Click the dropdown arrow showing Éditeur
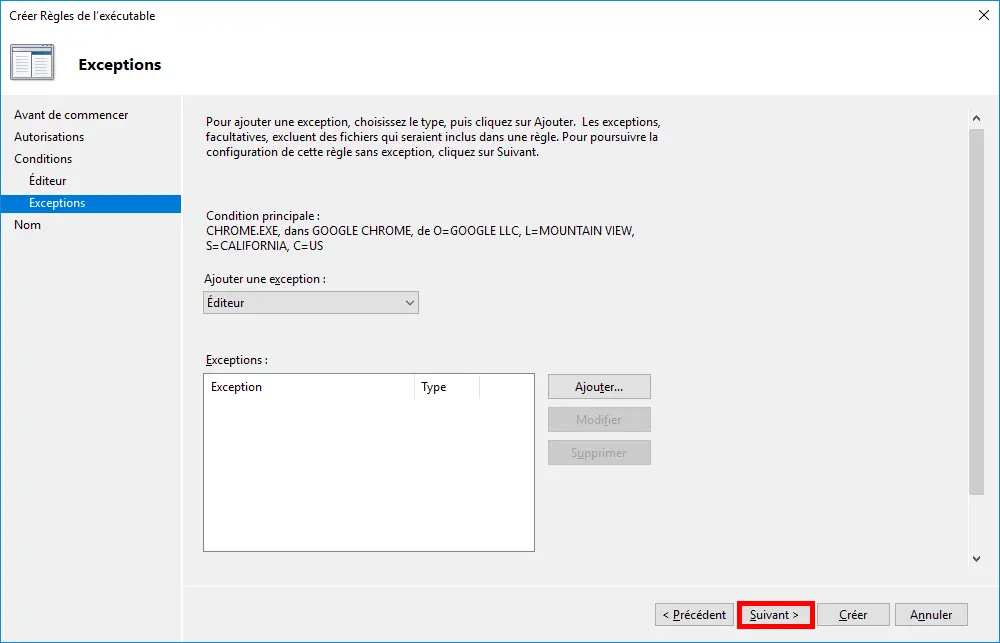 [408, 302]
